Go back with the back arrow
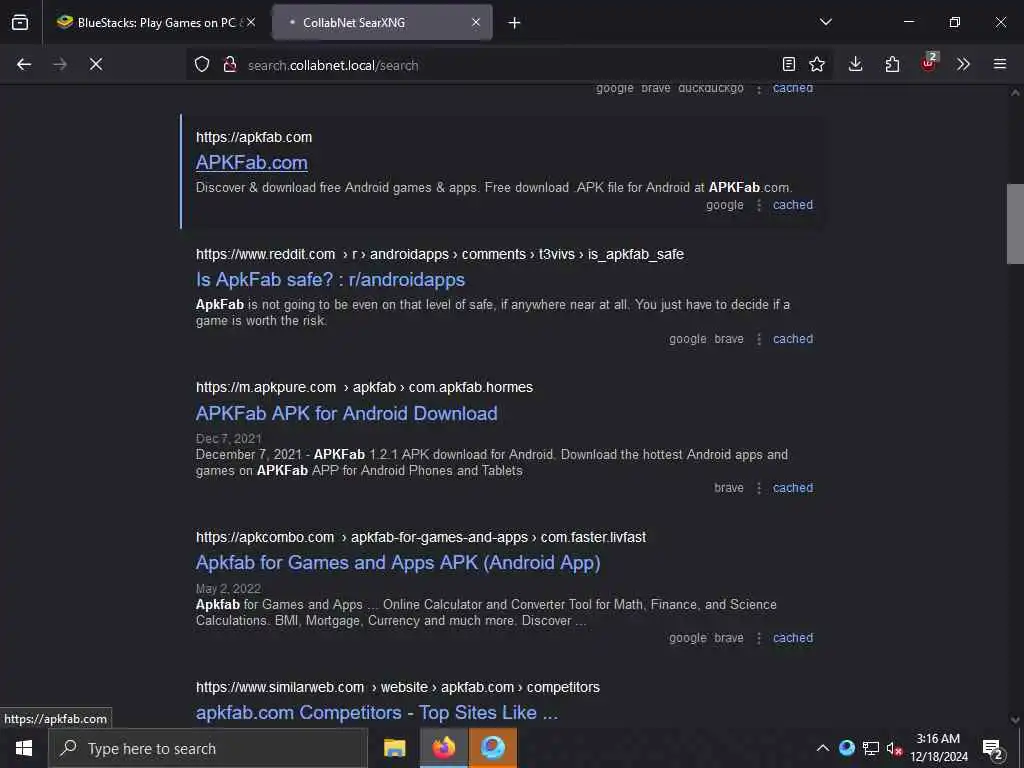Image resolution: width=1024 pixels, height=768 pixels. tap(24, 64)
